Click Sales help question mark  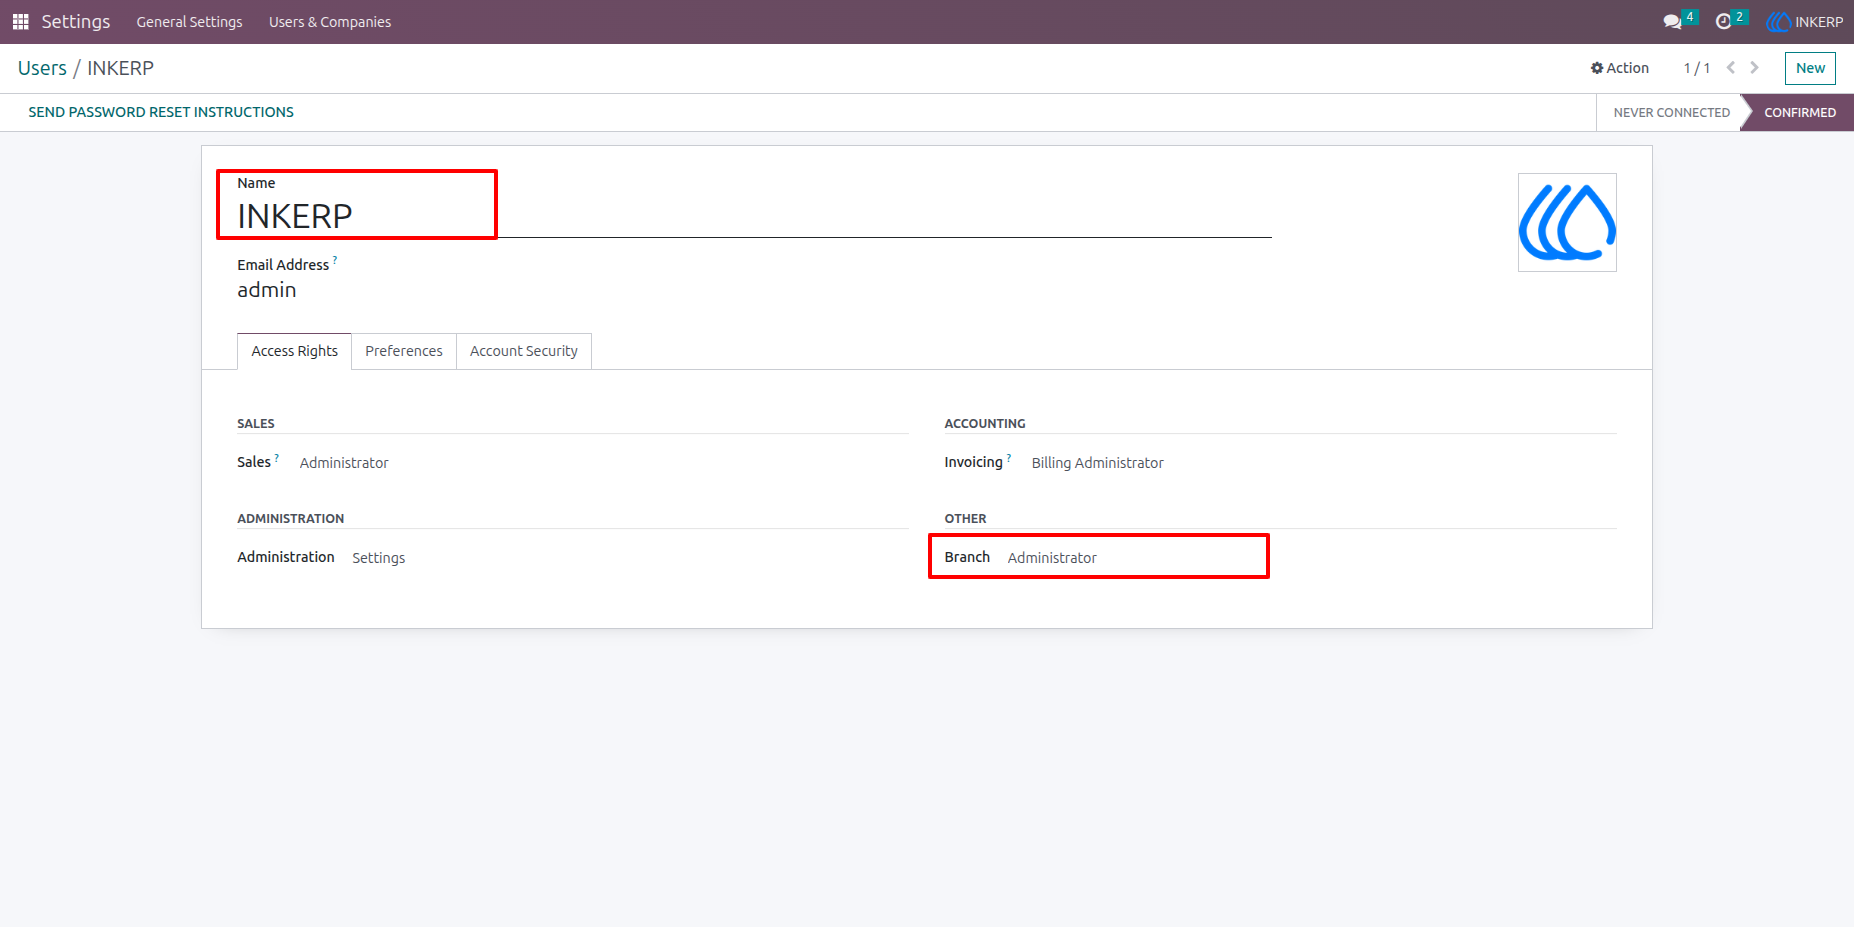pyautogui.click(x=277, y=457)
